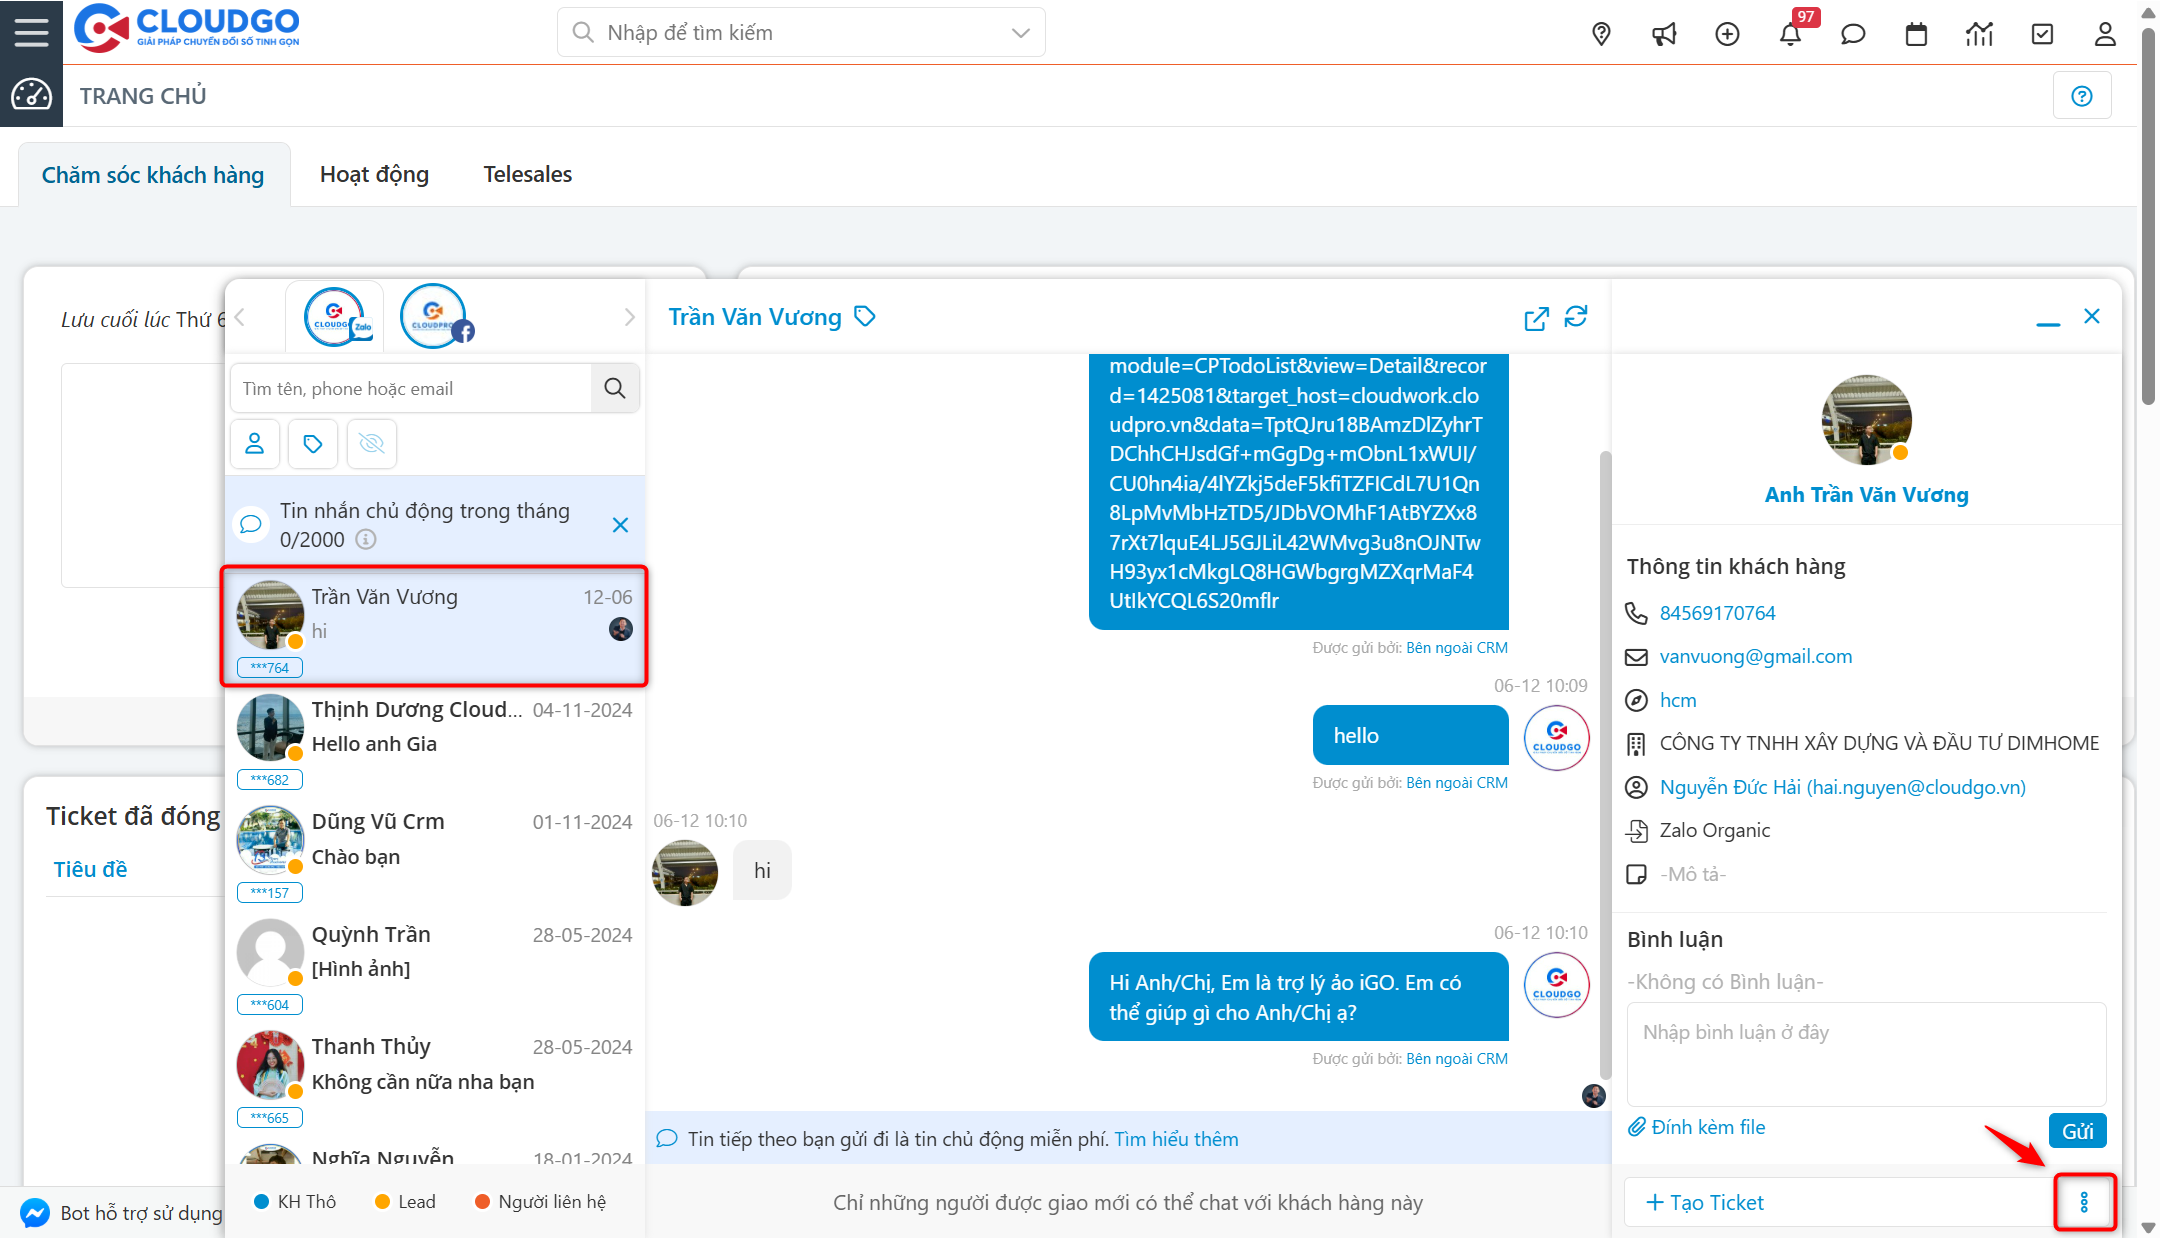Toggle the tag filter in chat list
Screen dimensions: 2160x1238
tap(313, 443)
